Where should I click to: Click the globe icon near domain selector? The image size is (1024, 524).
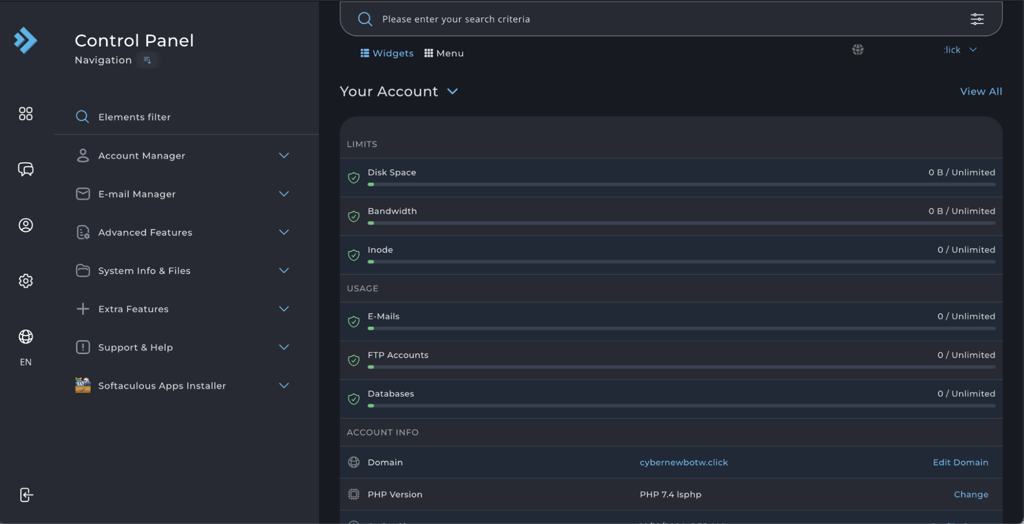[858, 50]
